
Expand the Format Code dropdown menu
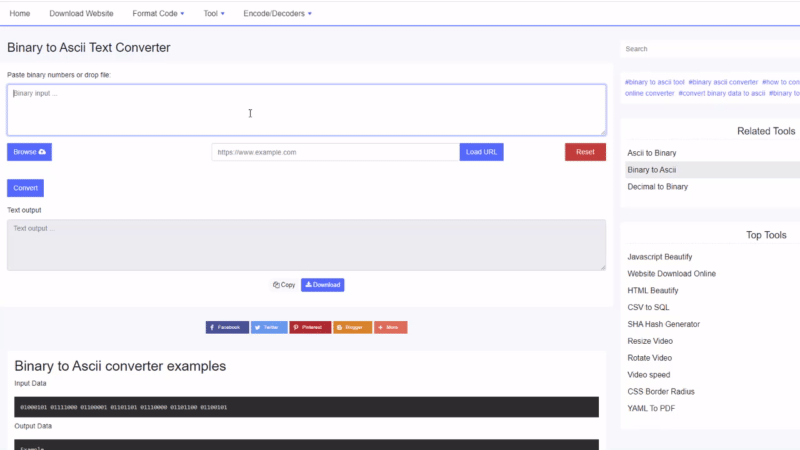click(x=158, y=14)
